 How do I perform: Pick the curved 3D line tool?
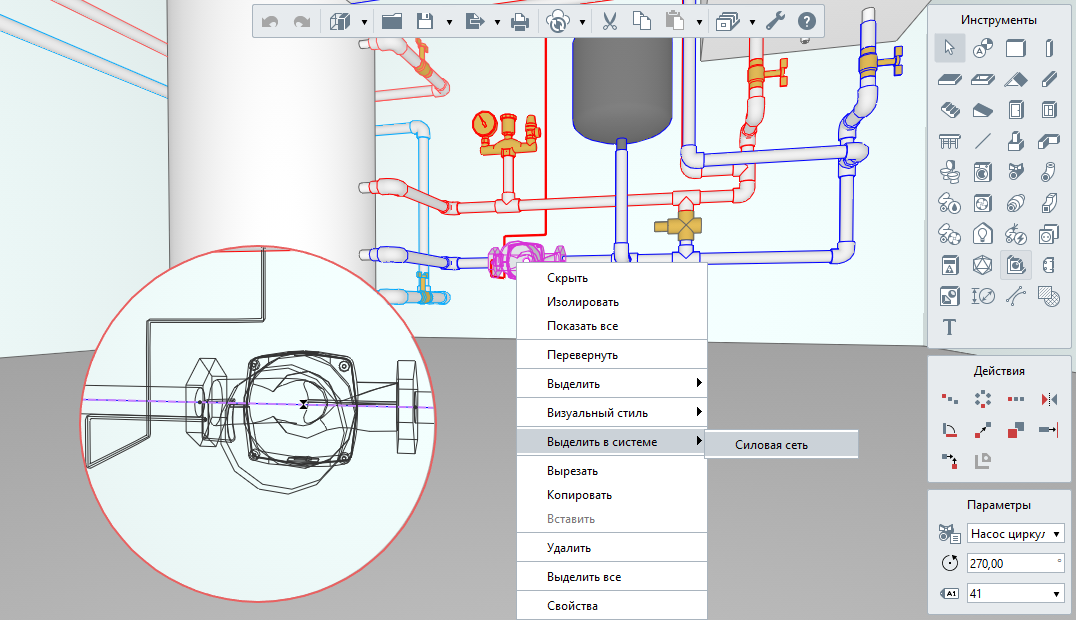[1016, 296]
